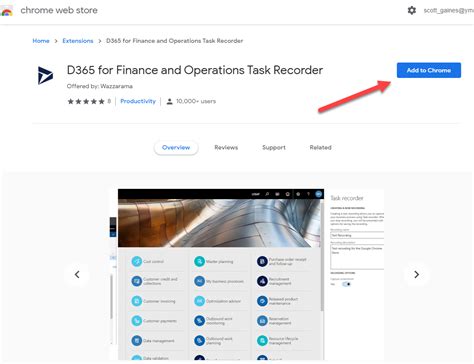Click the Optimization advisor tile icon
474x364 pixels.
click(x=199, y=301)
